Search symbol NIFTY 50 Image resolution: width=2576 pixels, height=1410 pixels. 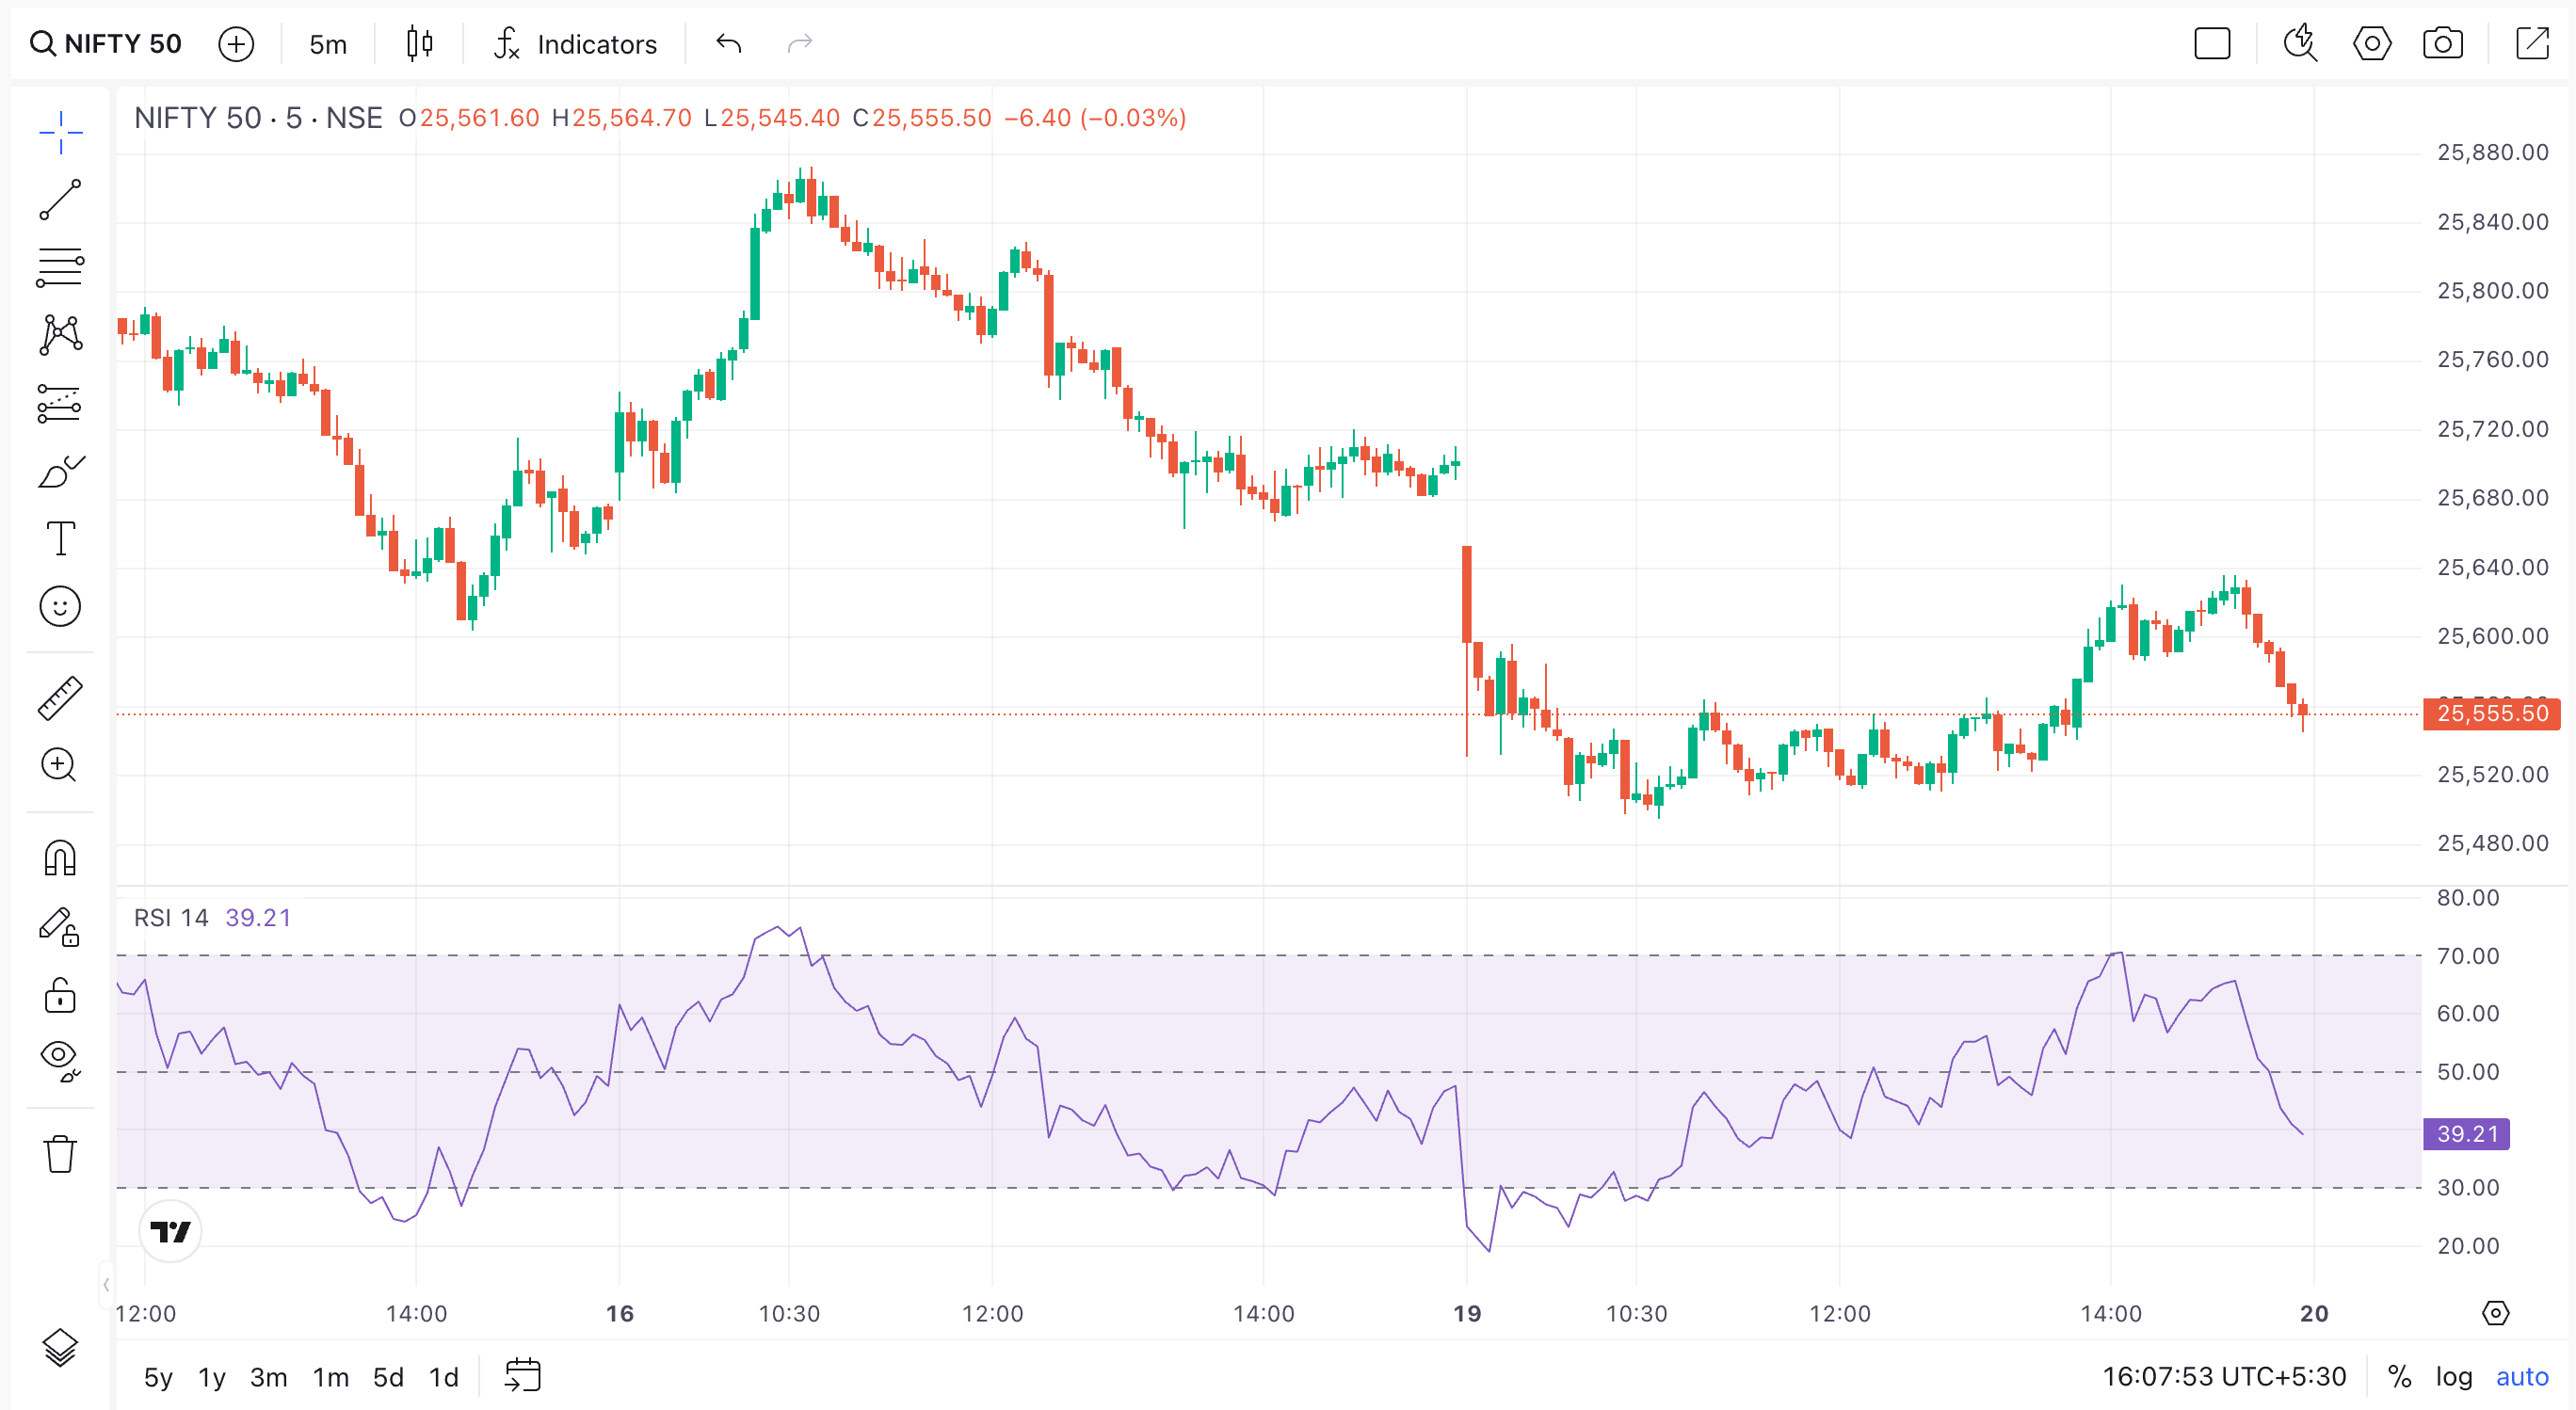(106, 44)
